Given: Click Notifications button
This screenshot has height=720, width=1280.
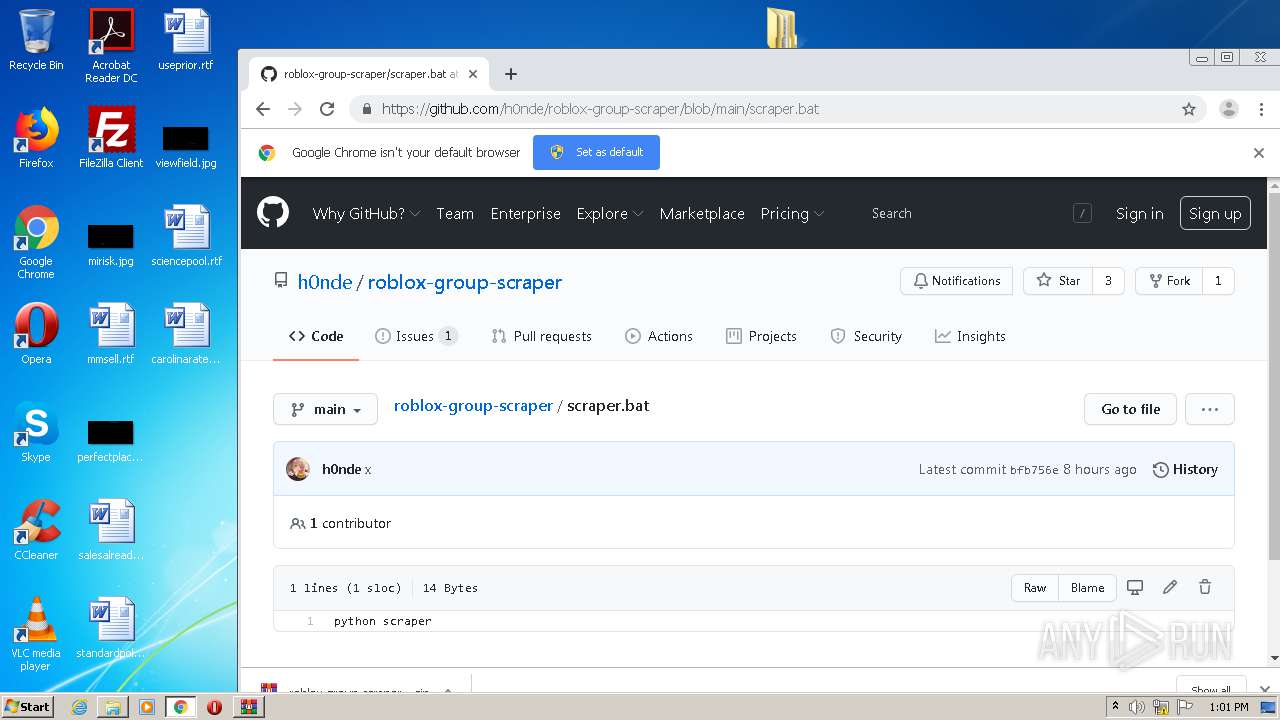Looking at the screenshot, I should (956, 281).
